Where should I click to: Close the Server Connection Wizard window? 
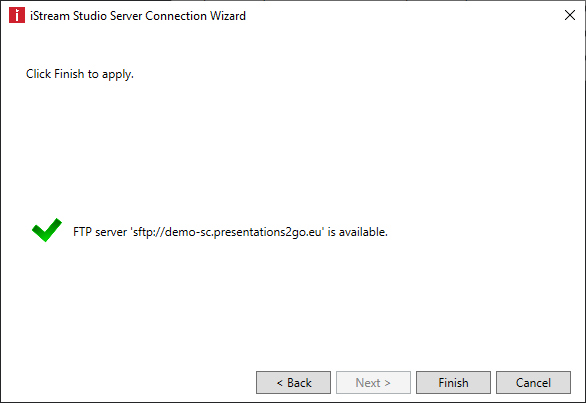[570, 15]
